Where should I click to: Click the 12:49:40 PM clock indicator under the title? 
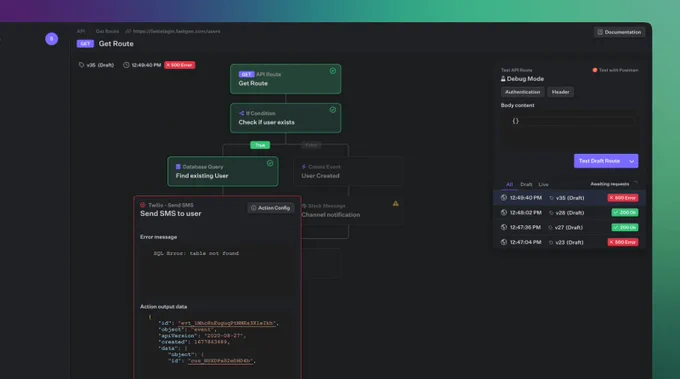142,65
